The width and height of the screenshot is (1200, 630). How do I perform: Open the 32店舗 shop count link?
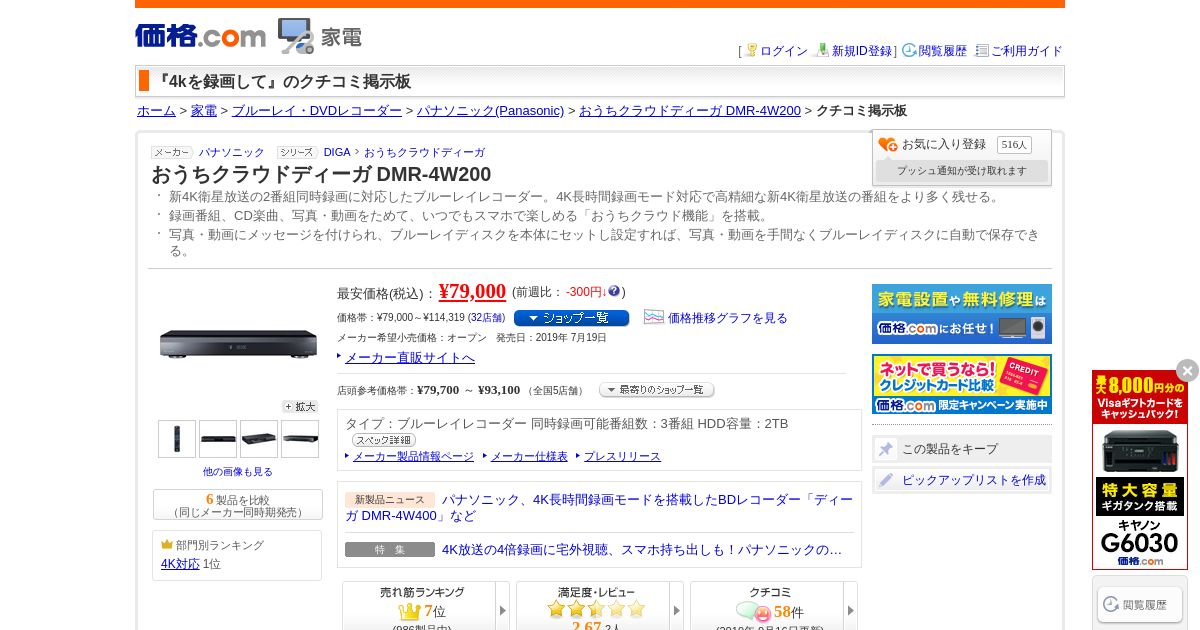(x=486, y=318)
